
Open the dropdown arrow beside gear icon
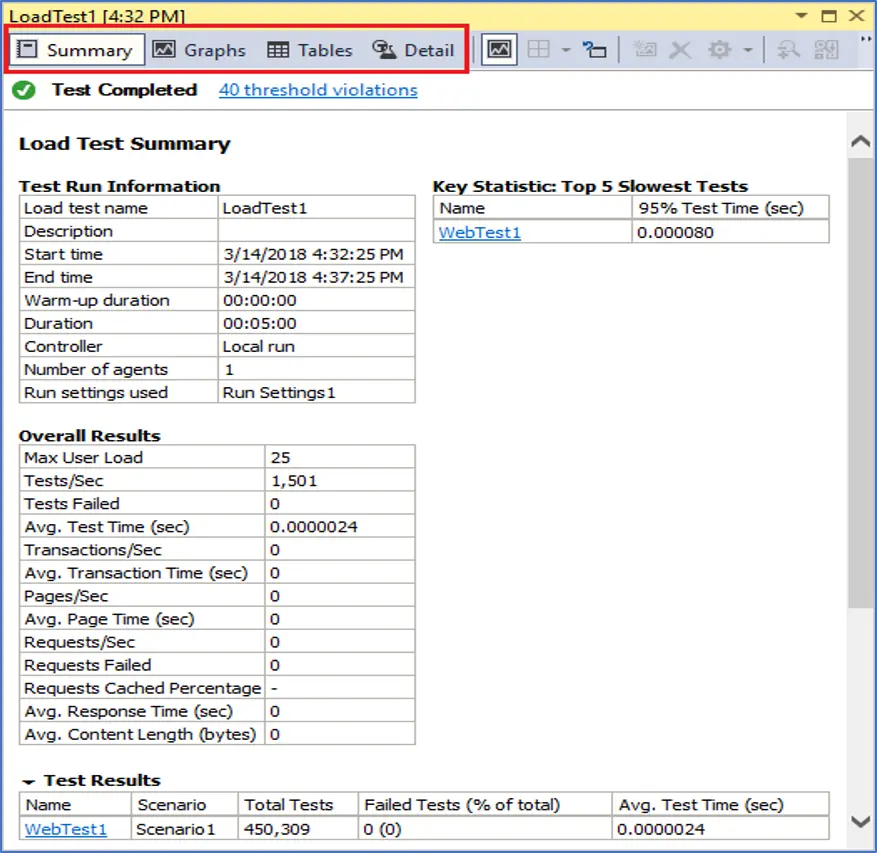coord(747,50)
